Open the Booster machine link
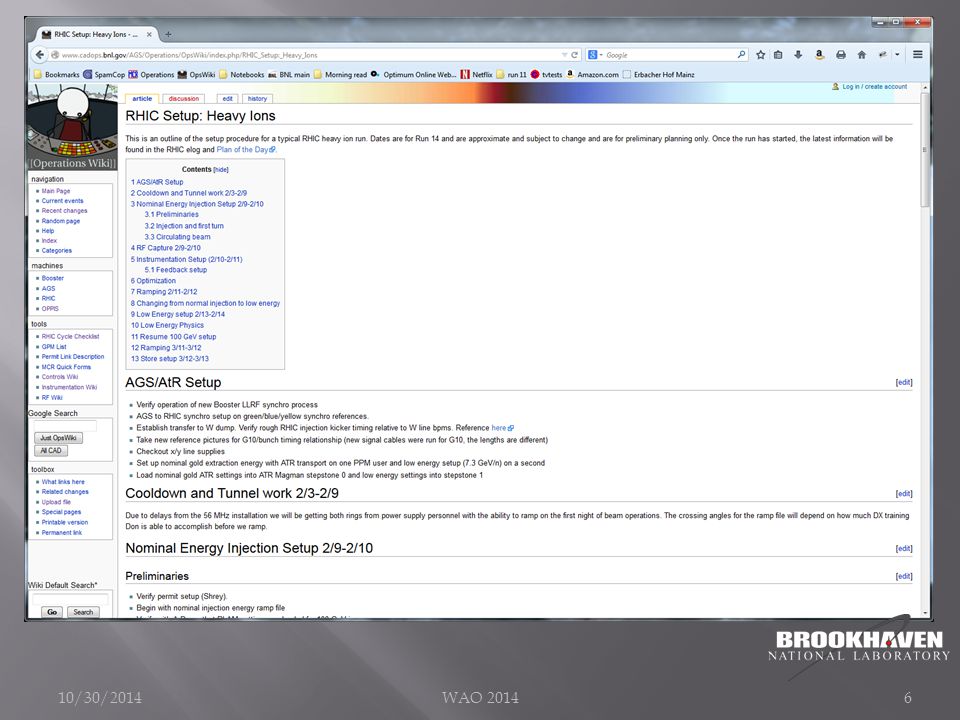The image size is (960, 720). [53, 278]
